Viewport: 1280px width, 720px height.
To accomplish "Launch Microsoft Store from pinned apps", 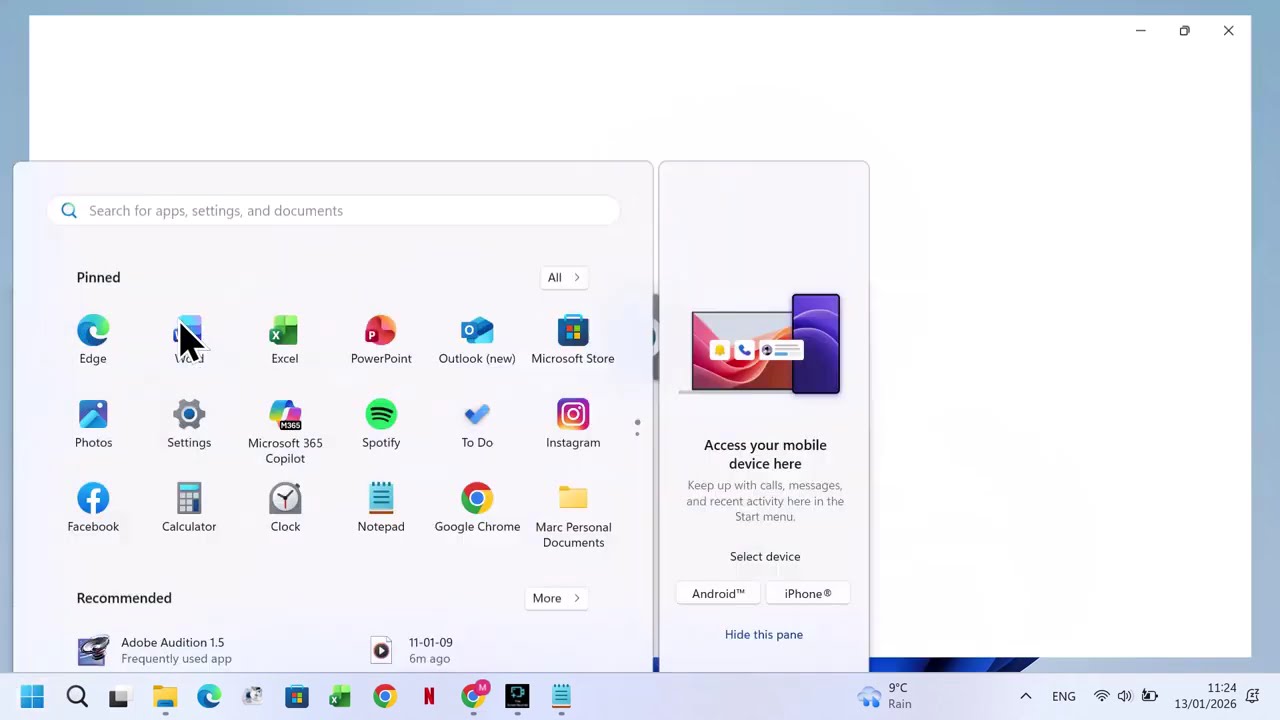I will [x=573, y=340].
